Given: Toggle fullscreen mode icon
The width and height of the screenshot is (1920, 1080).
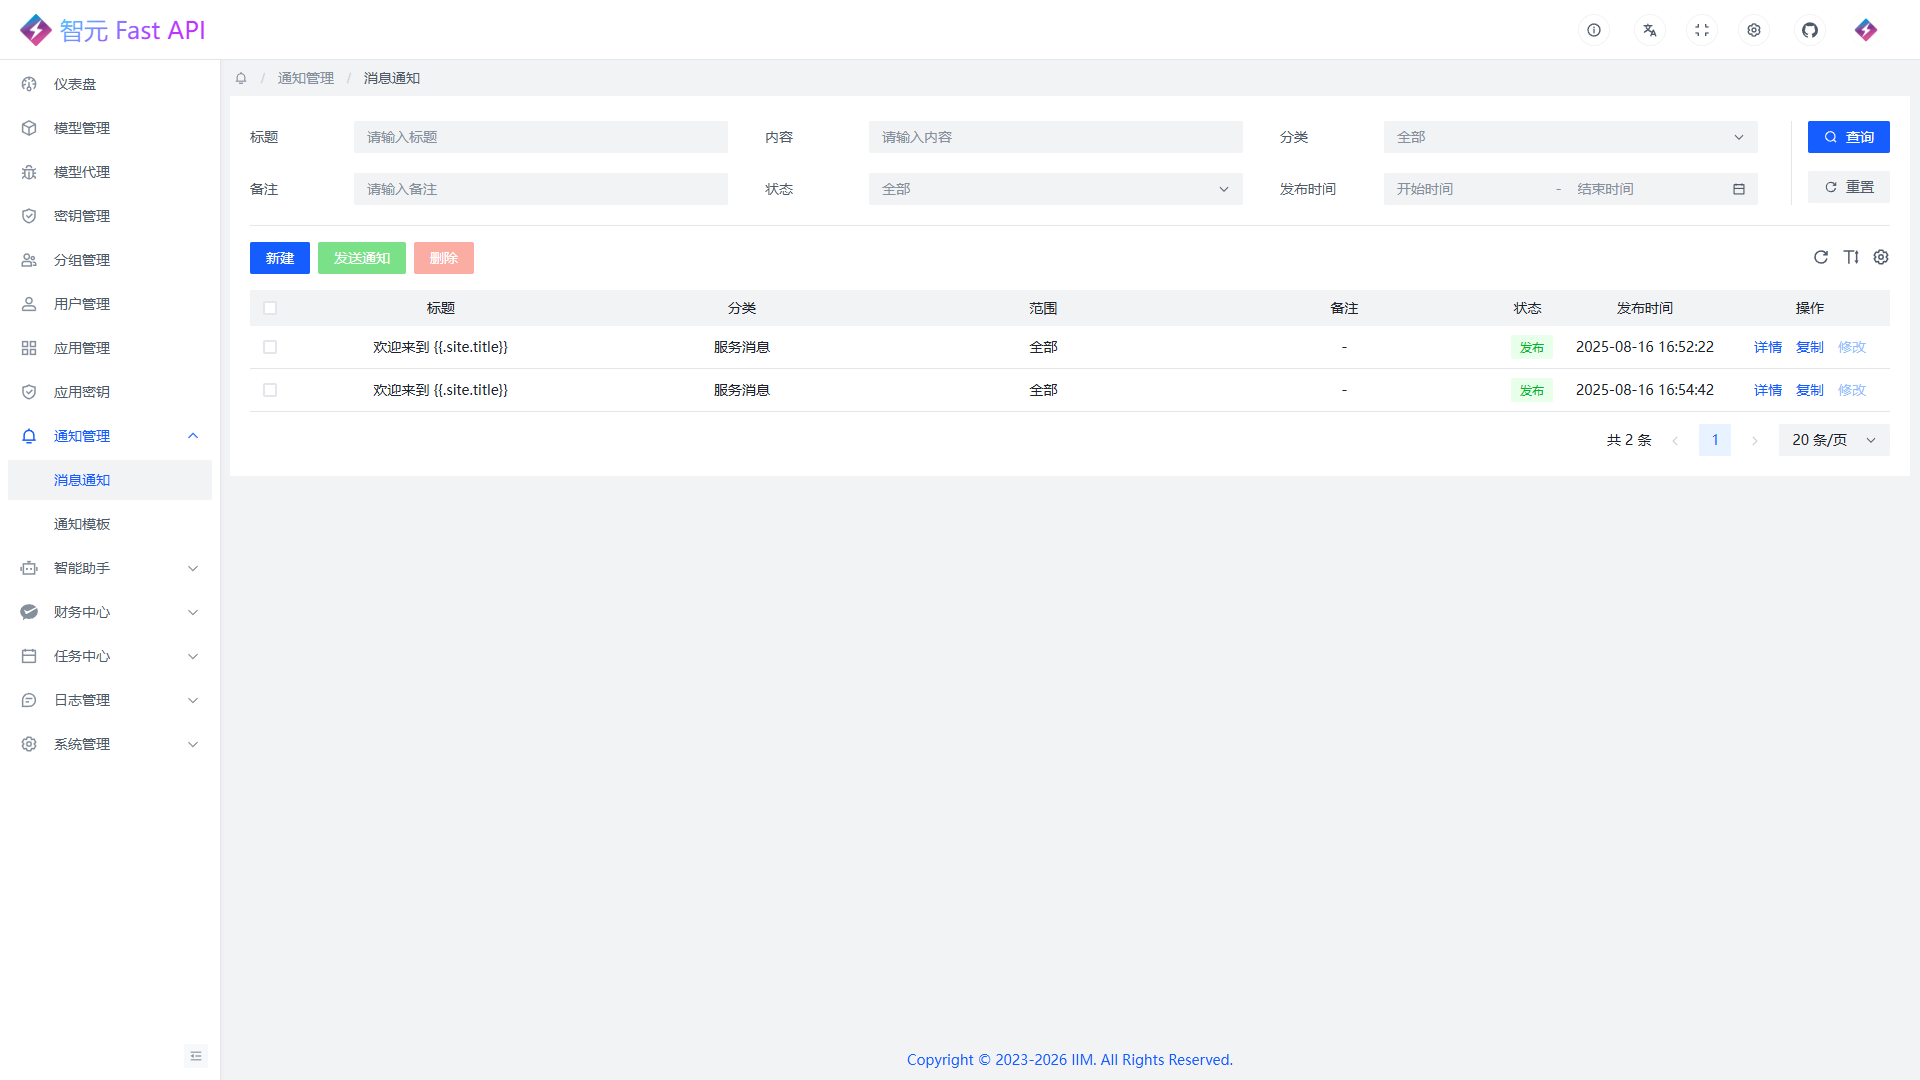Looking at the screenshot, I should [1702, 30].
